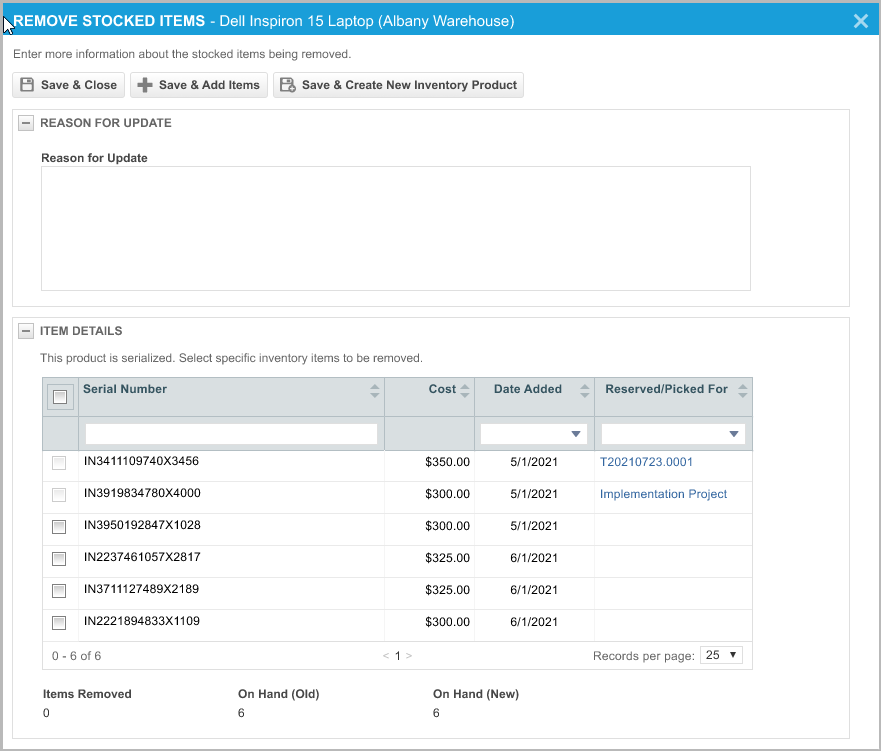Go to next page arrow
Image resolution: width=881 pixels, height=751 pixels.
pos(409,656)
